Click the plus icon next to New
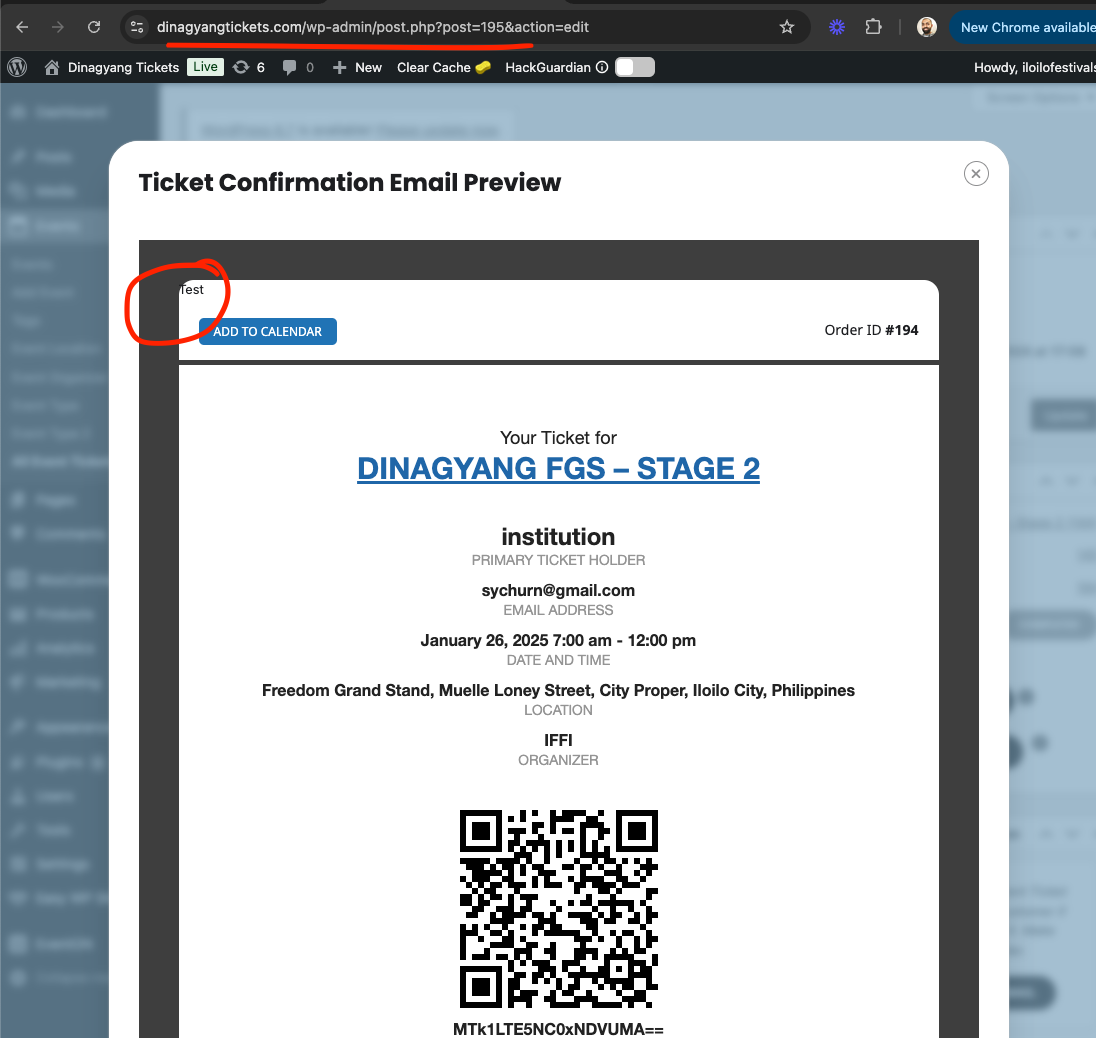This screenshot has height=1038, width=1096. (x=340, y=67)
